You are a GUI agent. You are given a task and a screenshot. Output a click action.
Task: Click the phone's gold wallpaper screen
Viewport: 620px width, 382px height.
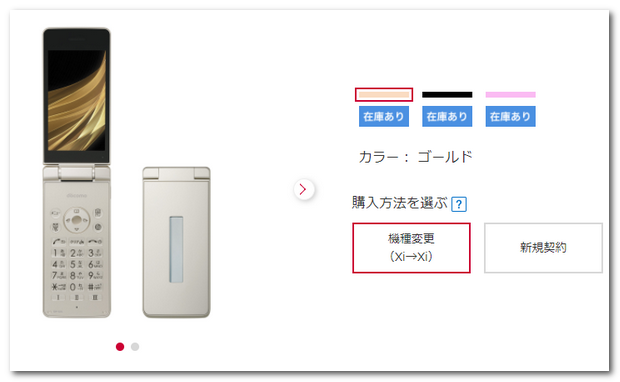(77, 100)
